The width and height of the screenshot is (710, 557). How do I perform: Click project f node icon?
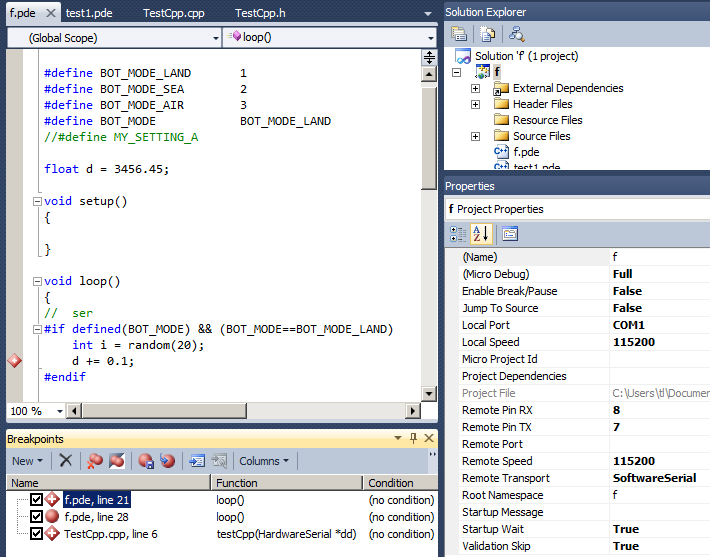point(483,72)
